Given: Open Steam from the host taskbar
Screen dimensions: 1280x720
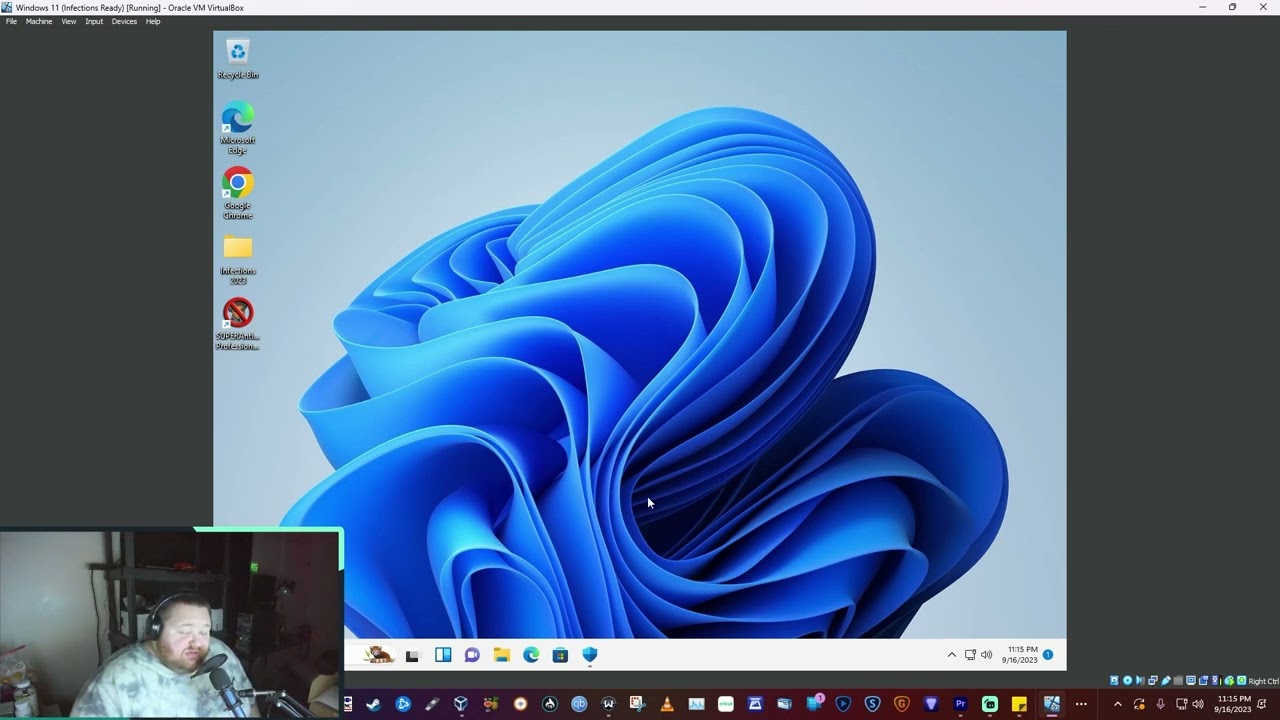Looking at the screenshot, I should 373,704.
